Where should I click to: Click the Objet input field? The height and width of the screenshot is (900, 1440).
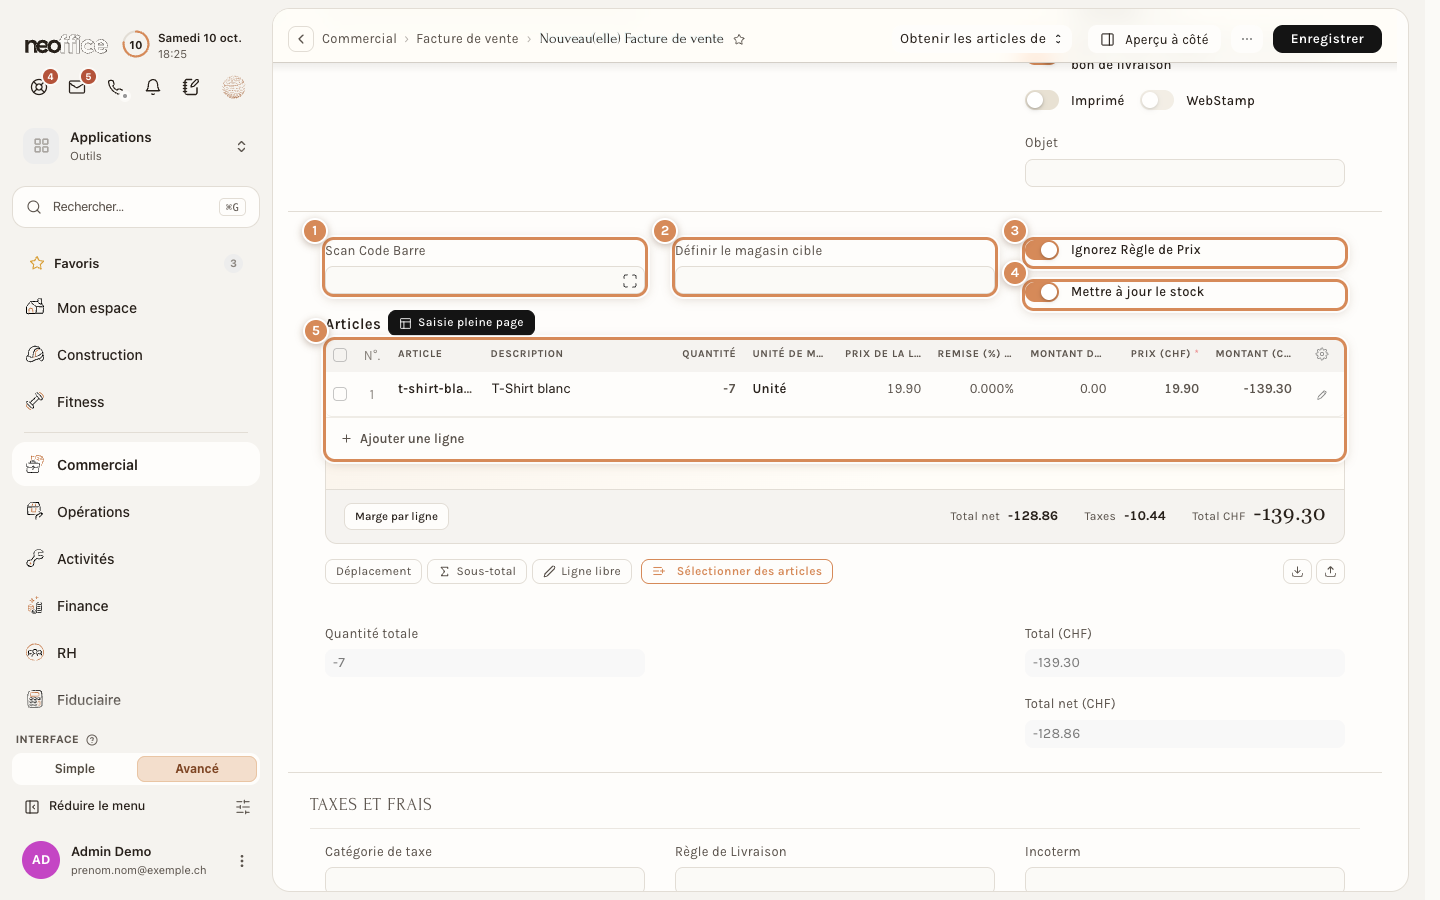click(1185, 173)
